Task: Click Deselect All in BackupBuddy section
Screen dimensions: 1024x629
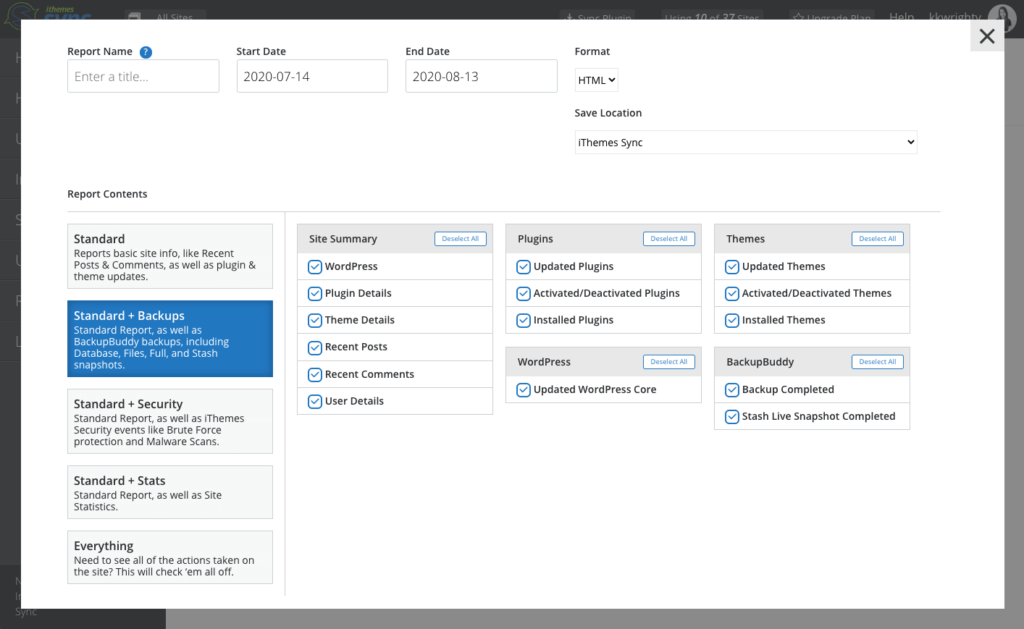Action: [x=877, y=362]
